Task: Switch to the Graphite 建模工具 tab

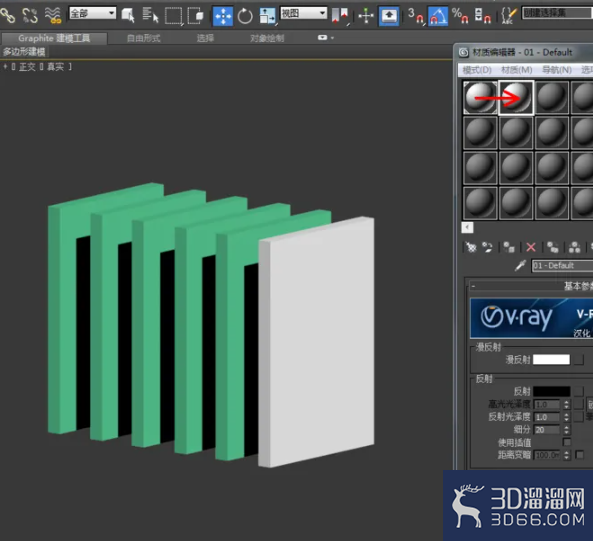Action: click(x=54, y=38)
